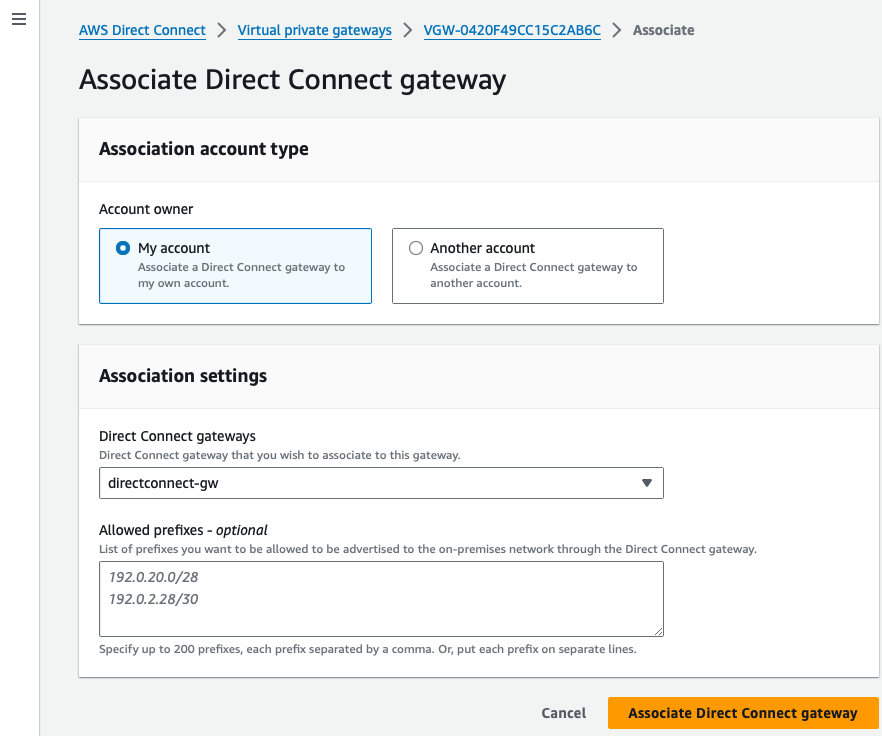Click the 'Specify up to 200 prefixes' hint
The width and height of the screenshot is (882, 736).
(x=368, y=649)
